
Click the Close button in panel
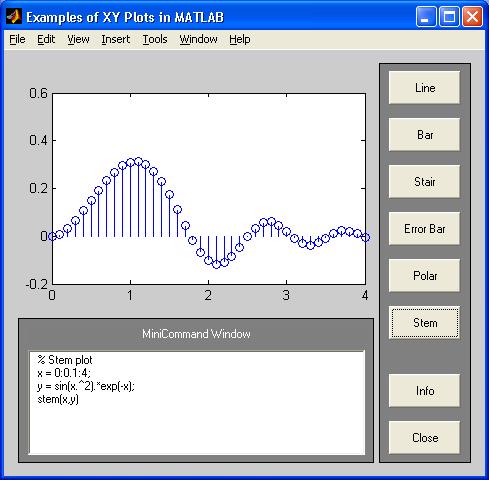[424, 438]
